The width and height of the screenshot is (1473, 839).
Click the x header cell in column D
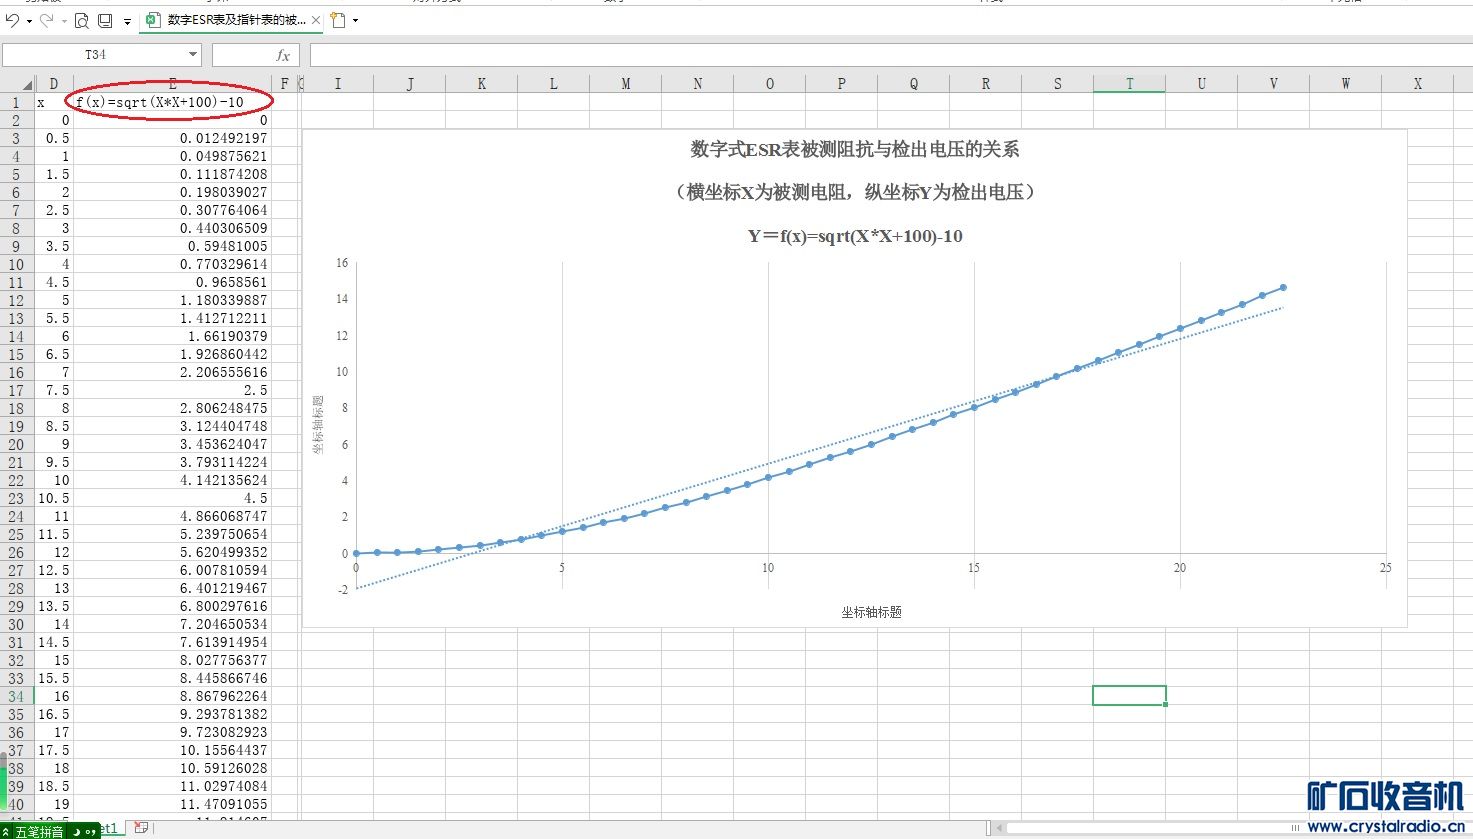coord(54,102)
